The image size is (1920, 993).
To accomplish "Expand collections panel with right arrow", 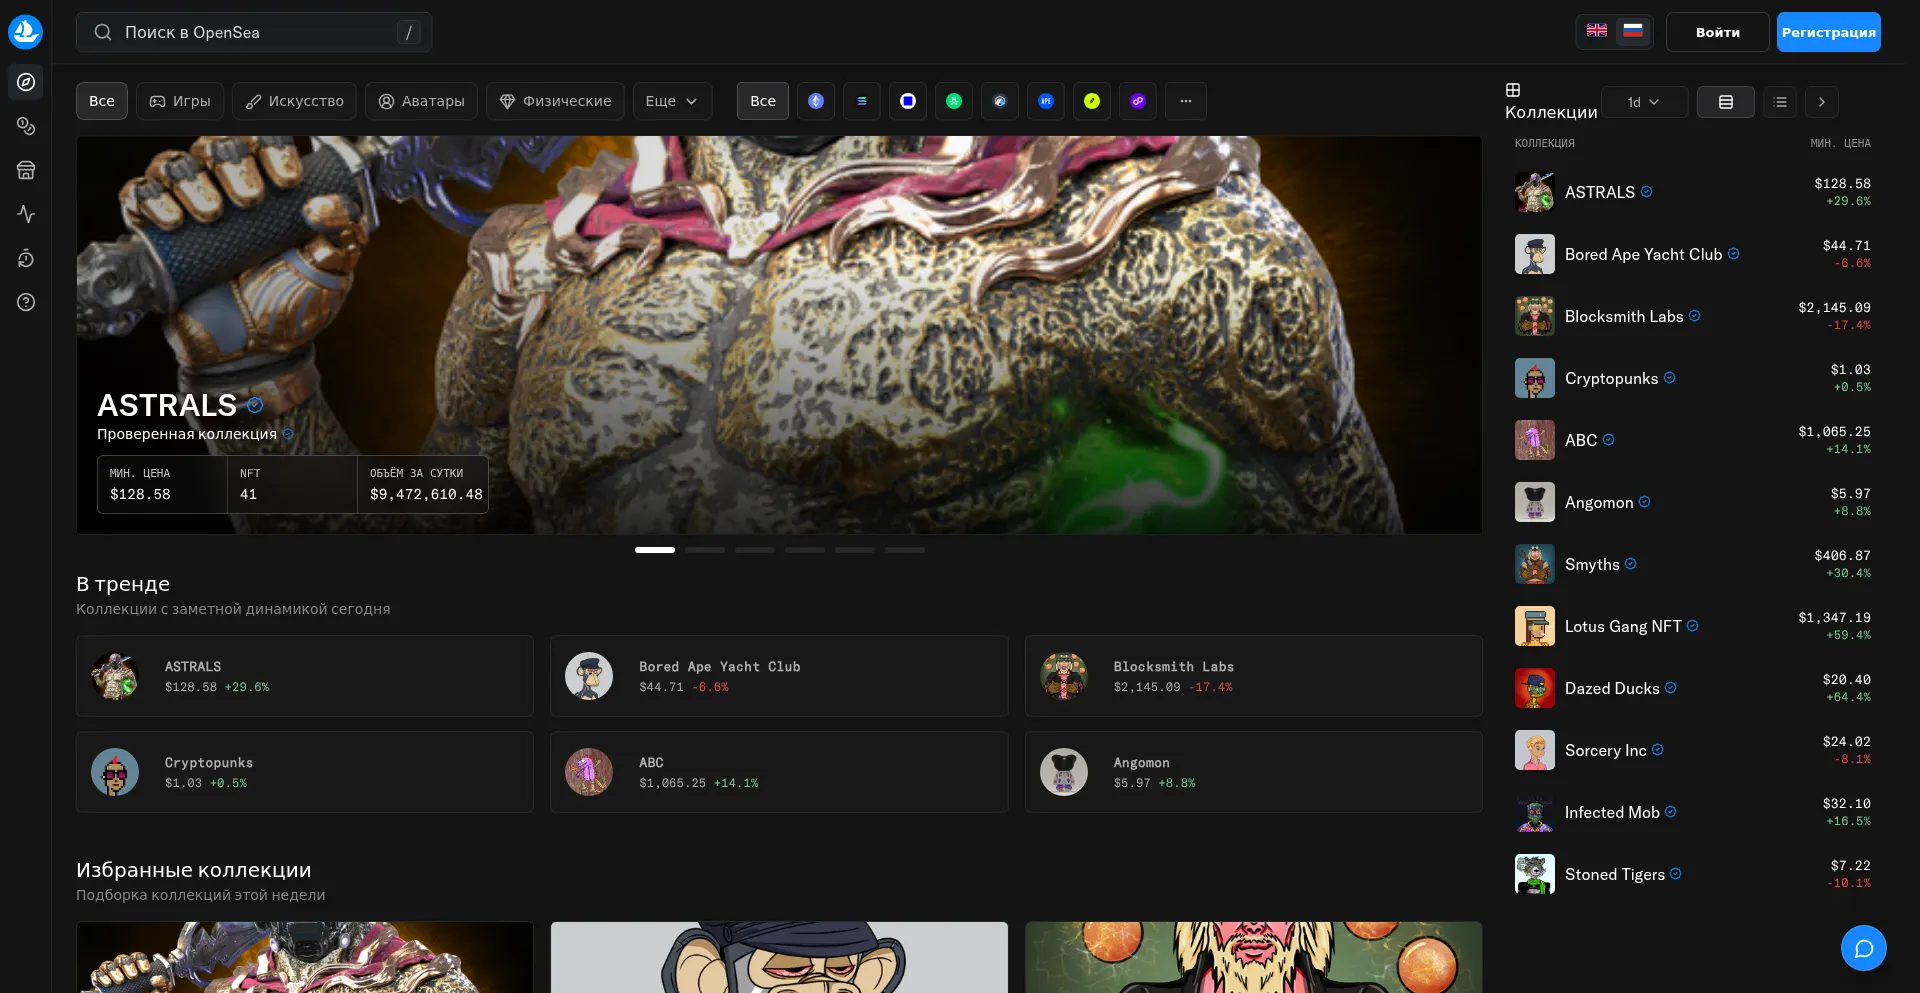I will (1822, 102).
